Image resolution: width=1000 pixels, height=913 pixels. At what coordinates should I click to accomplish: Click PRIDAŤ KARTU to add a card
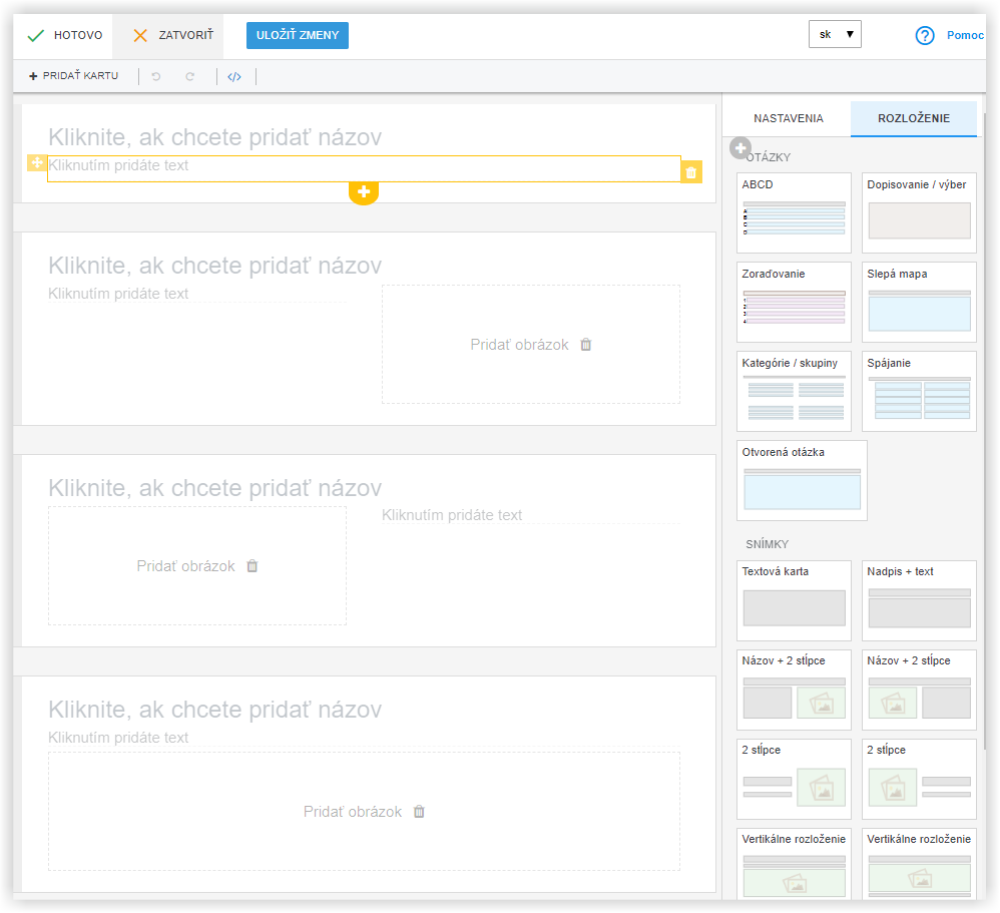click(x=73, y=76)
